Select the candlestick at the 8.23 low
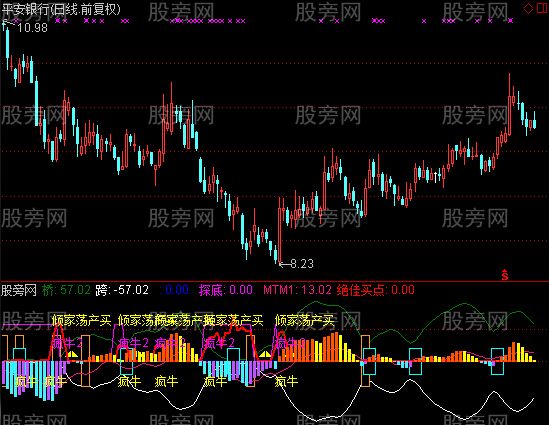 click(x=279, y=230)
